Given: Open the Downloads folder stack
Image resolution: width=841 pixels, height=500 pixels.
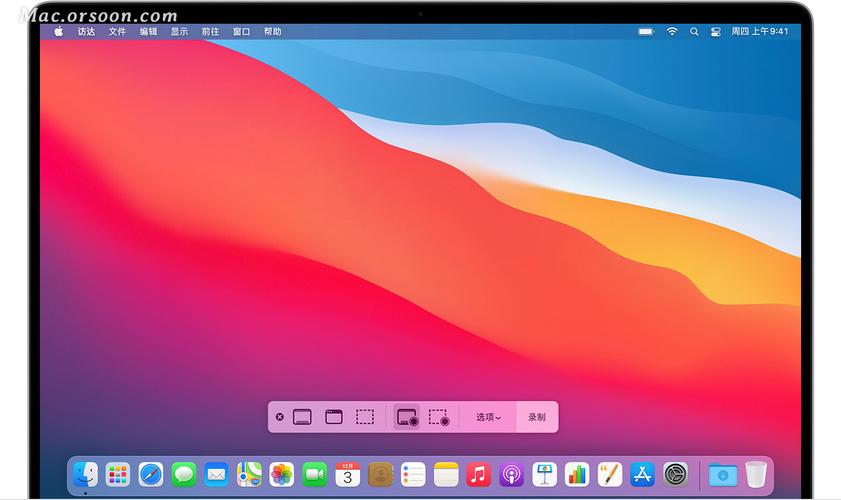Looking at the screenshot, I should click(722, 474).
